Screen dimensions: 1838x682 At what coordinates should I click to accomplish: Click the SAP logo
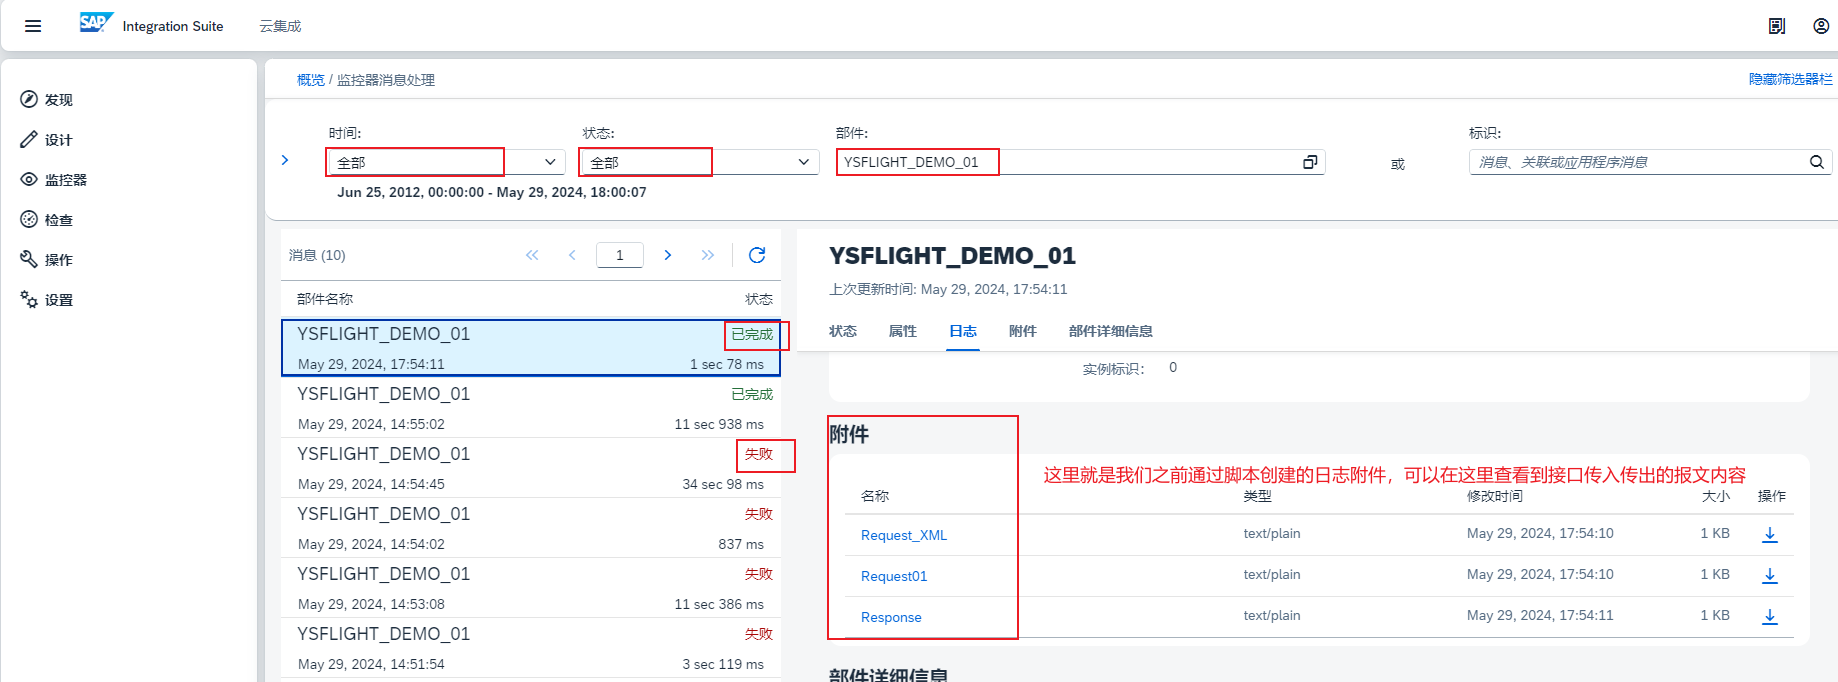click(x=96, y=23)
